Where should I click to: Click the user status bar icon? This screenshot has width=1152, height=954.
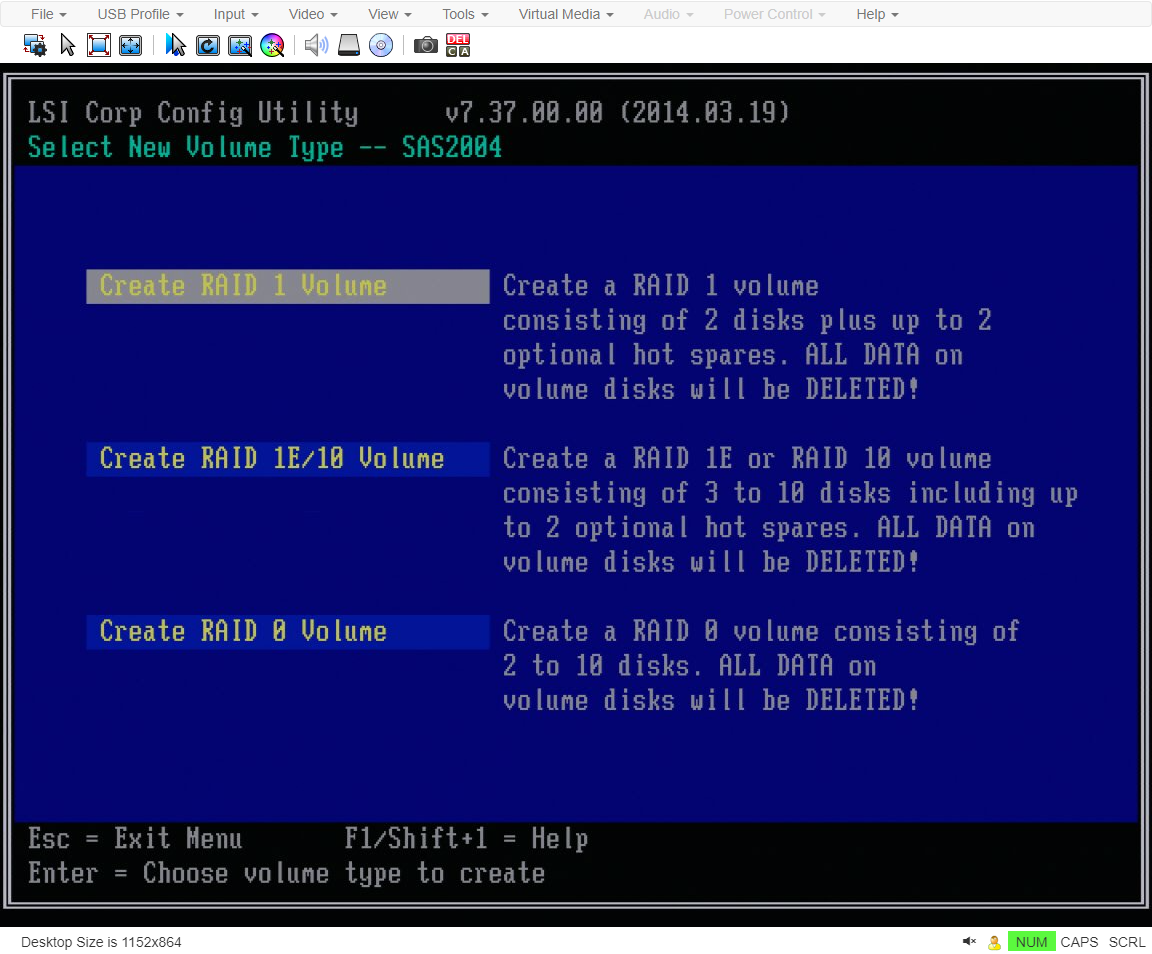coord(994,942)
